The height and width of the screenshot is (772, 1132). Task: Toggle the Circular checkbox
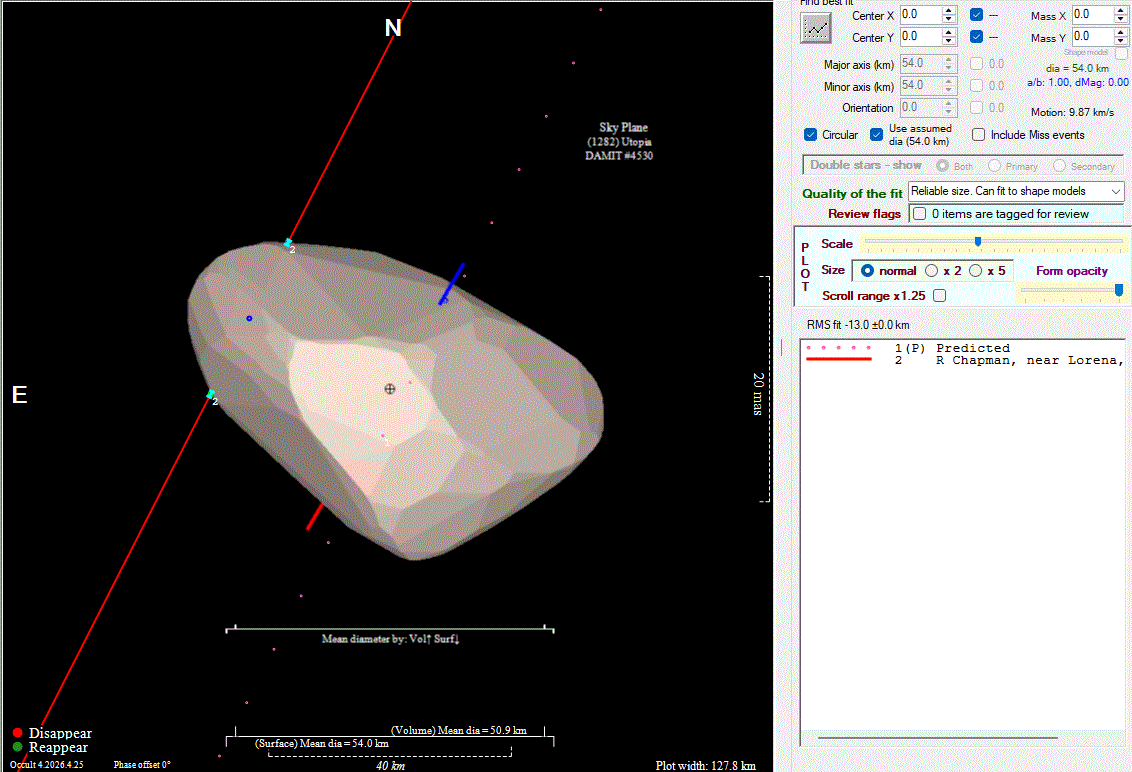click(x=810, y=134)
